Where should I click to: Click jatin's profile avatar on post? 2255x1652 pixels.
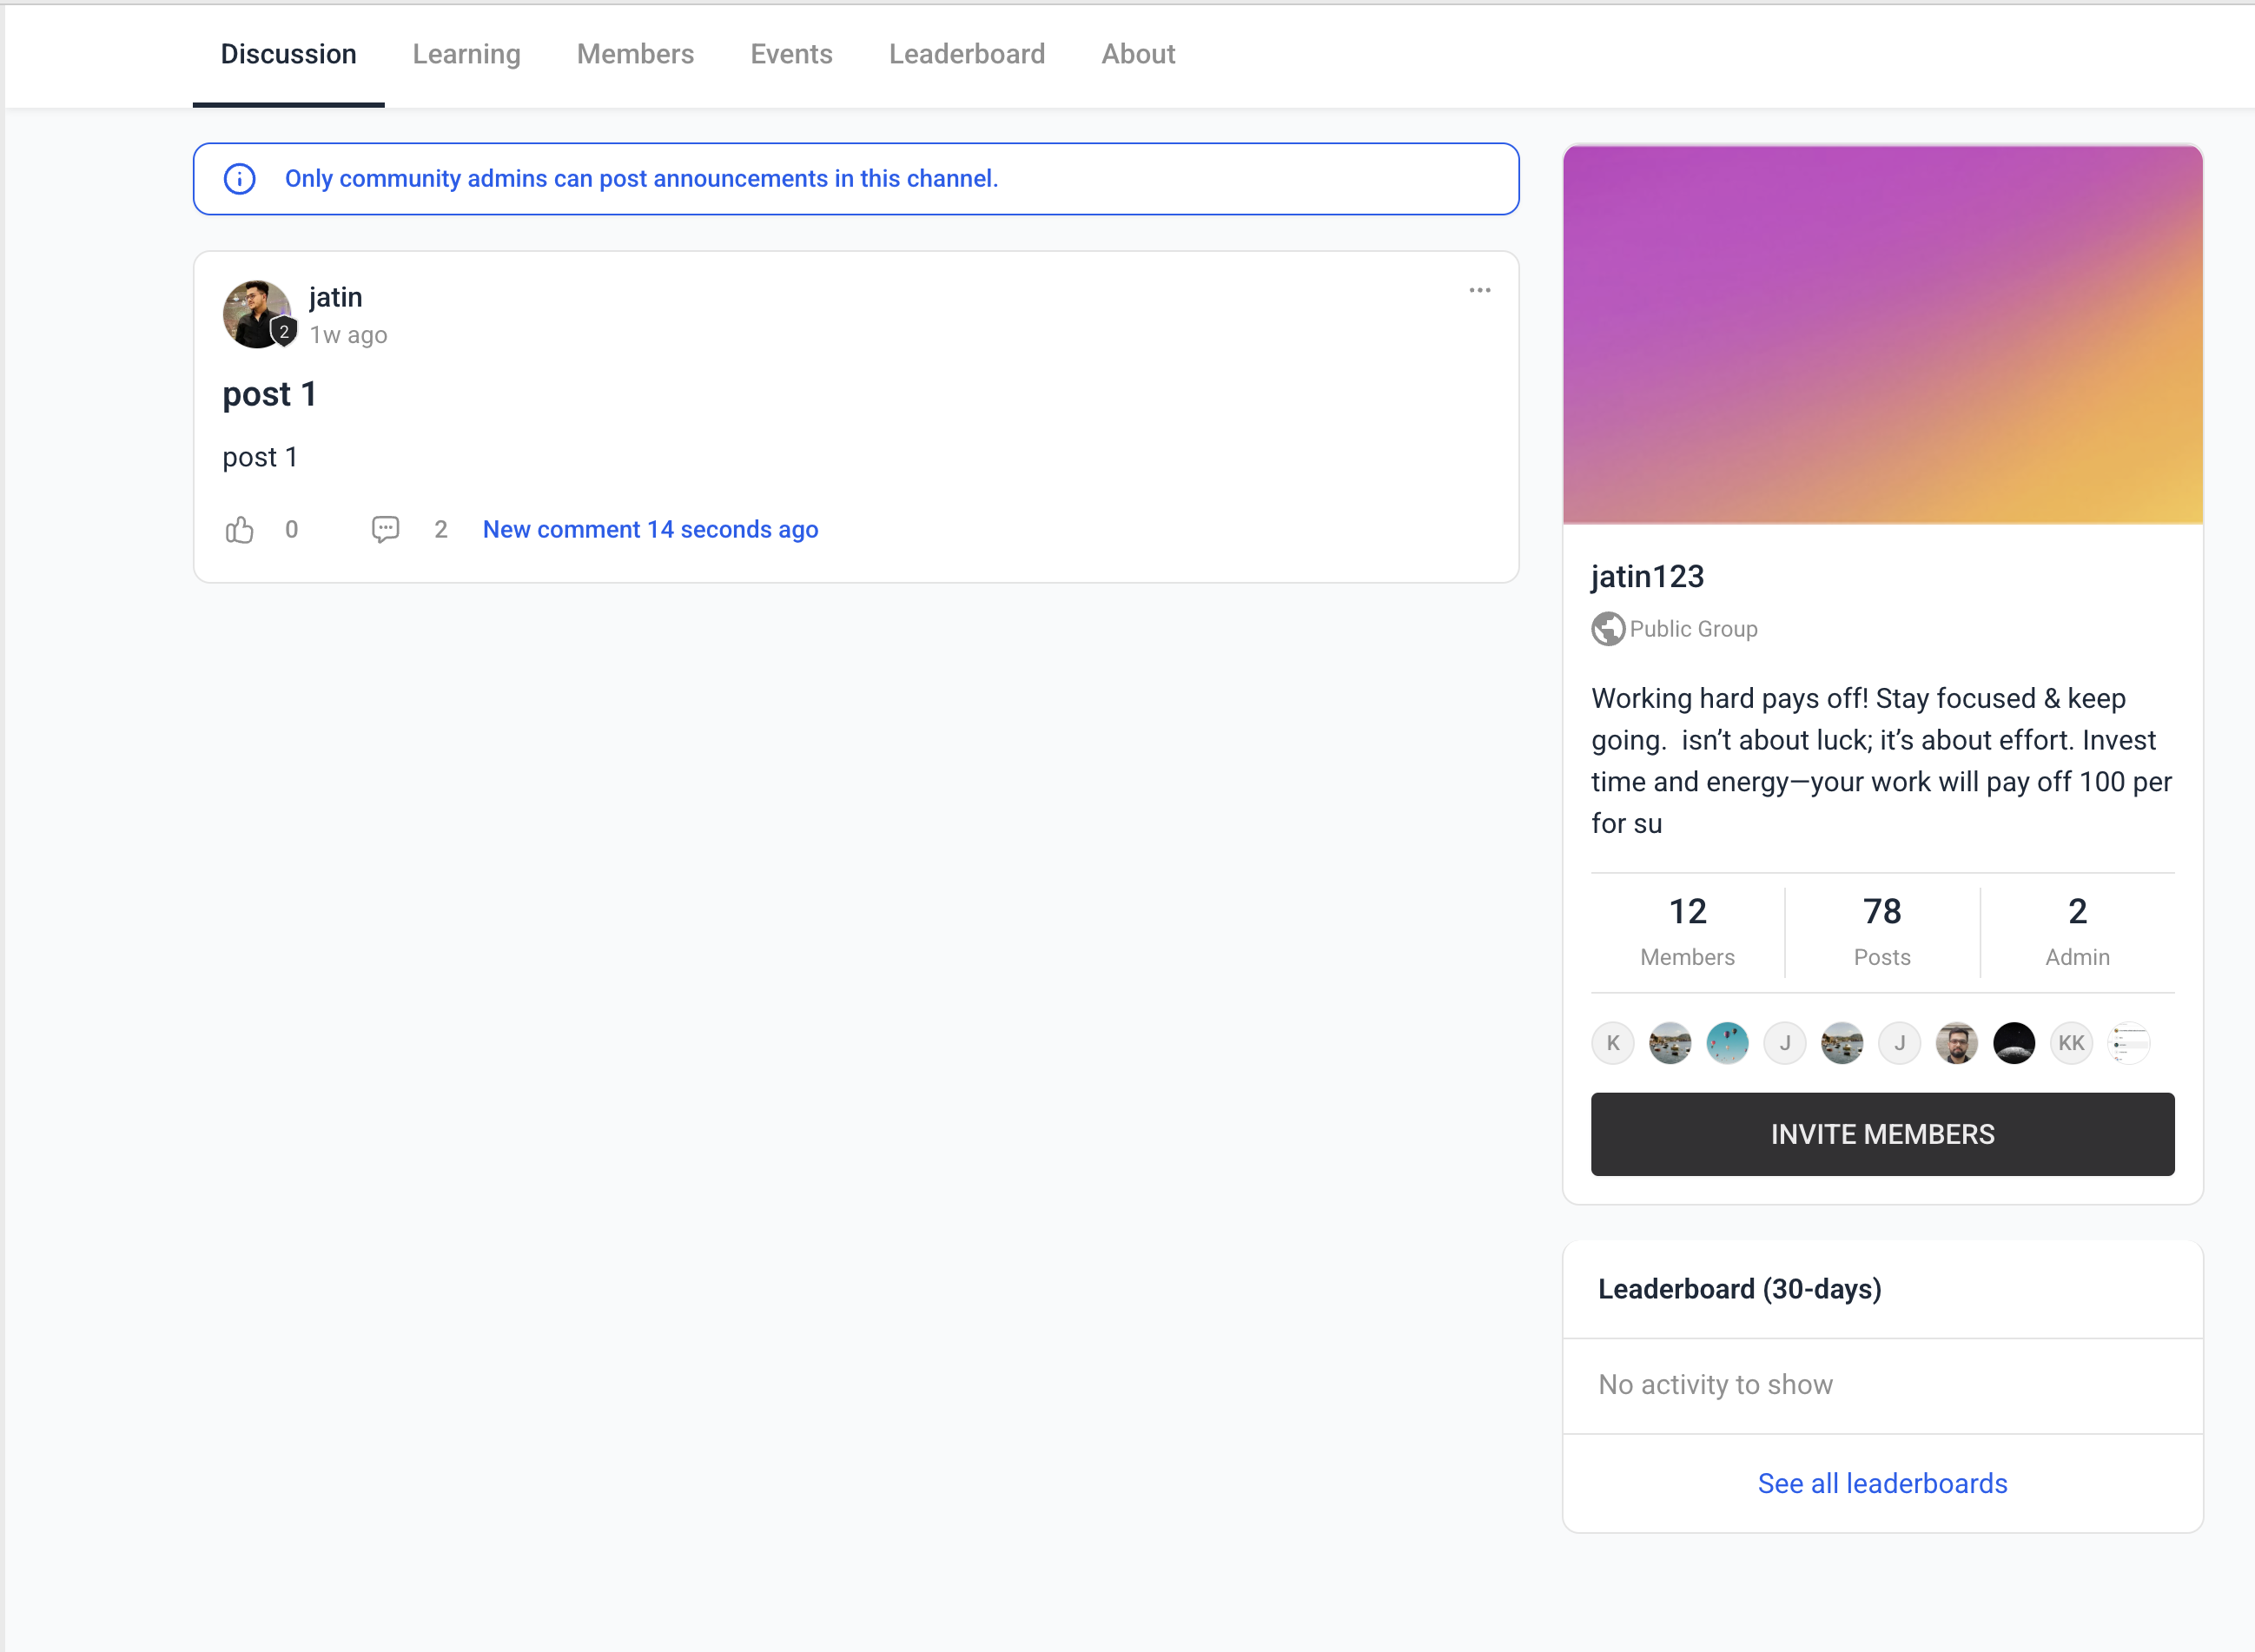pyautogui.click(x=257, y=314)
